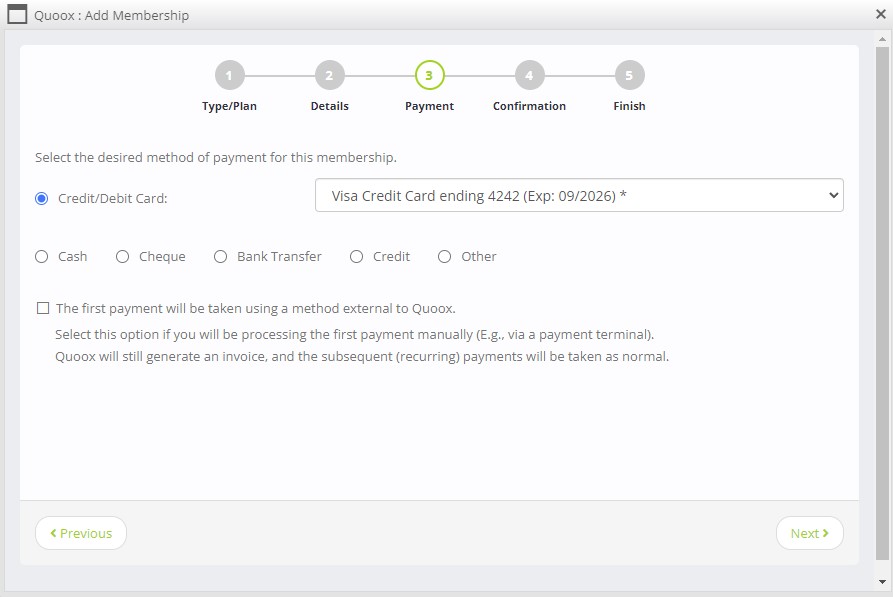
Task: Open the saved card selection dropdown
Action: pyautogui.click(x=578, y=195)
